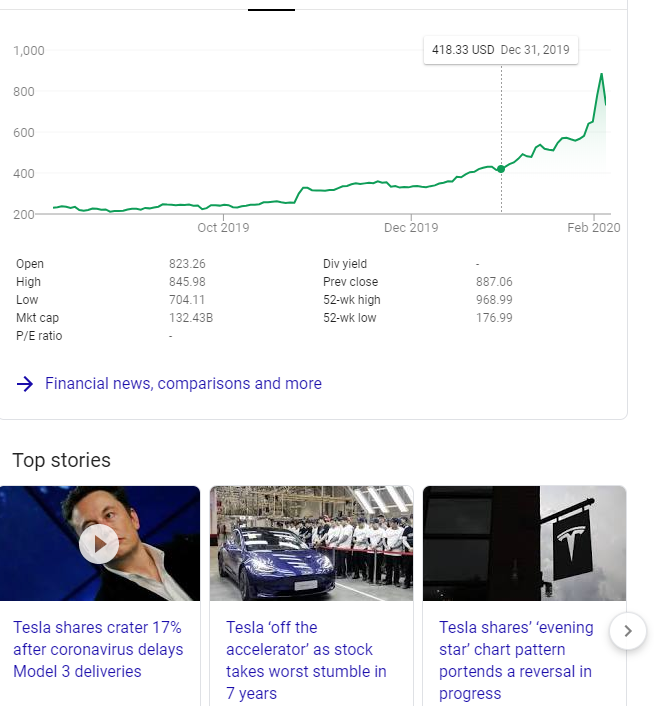Open 'Tesla shares crater 17%' story headline
654x706 pixels.
click(98, 649)
